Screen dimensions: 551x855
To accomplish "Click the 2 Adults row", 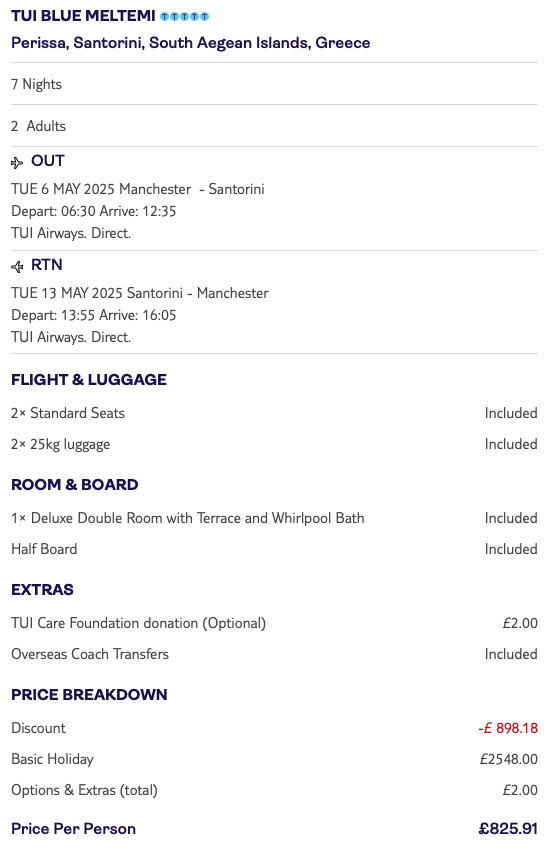I will (x=274, y=126).
